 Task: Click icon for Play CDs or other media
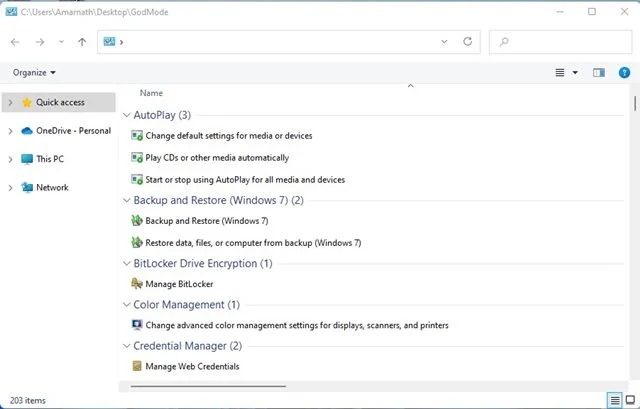[137, 158]
